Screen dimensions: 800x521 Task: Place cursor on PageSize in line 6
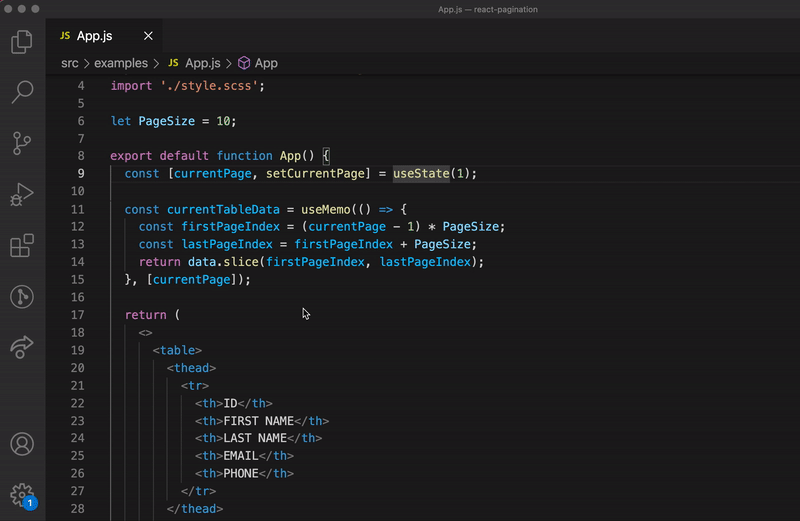click(x=166, y=121)
